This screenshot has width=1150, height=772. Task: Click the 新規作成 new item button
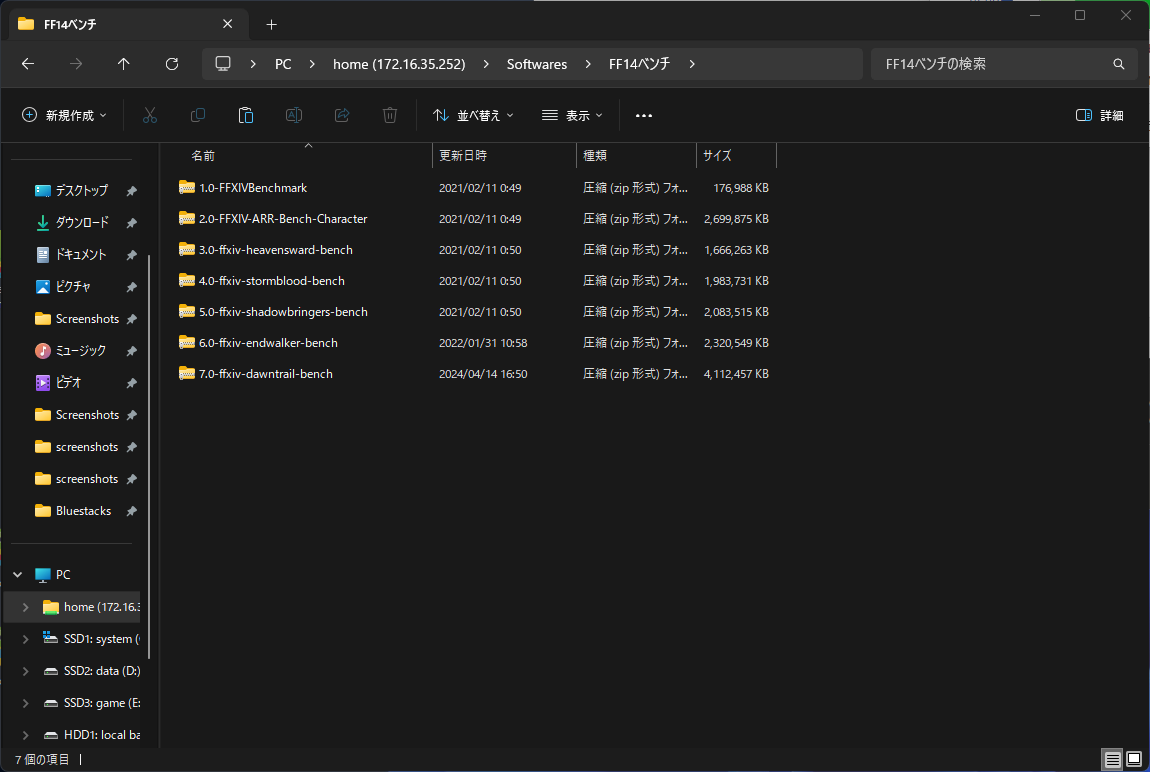pos(64,116)
